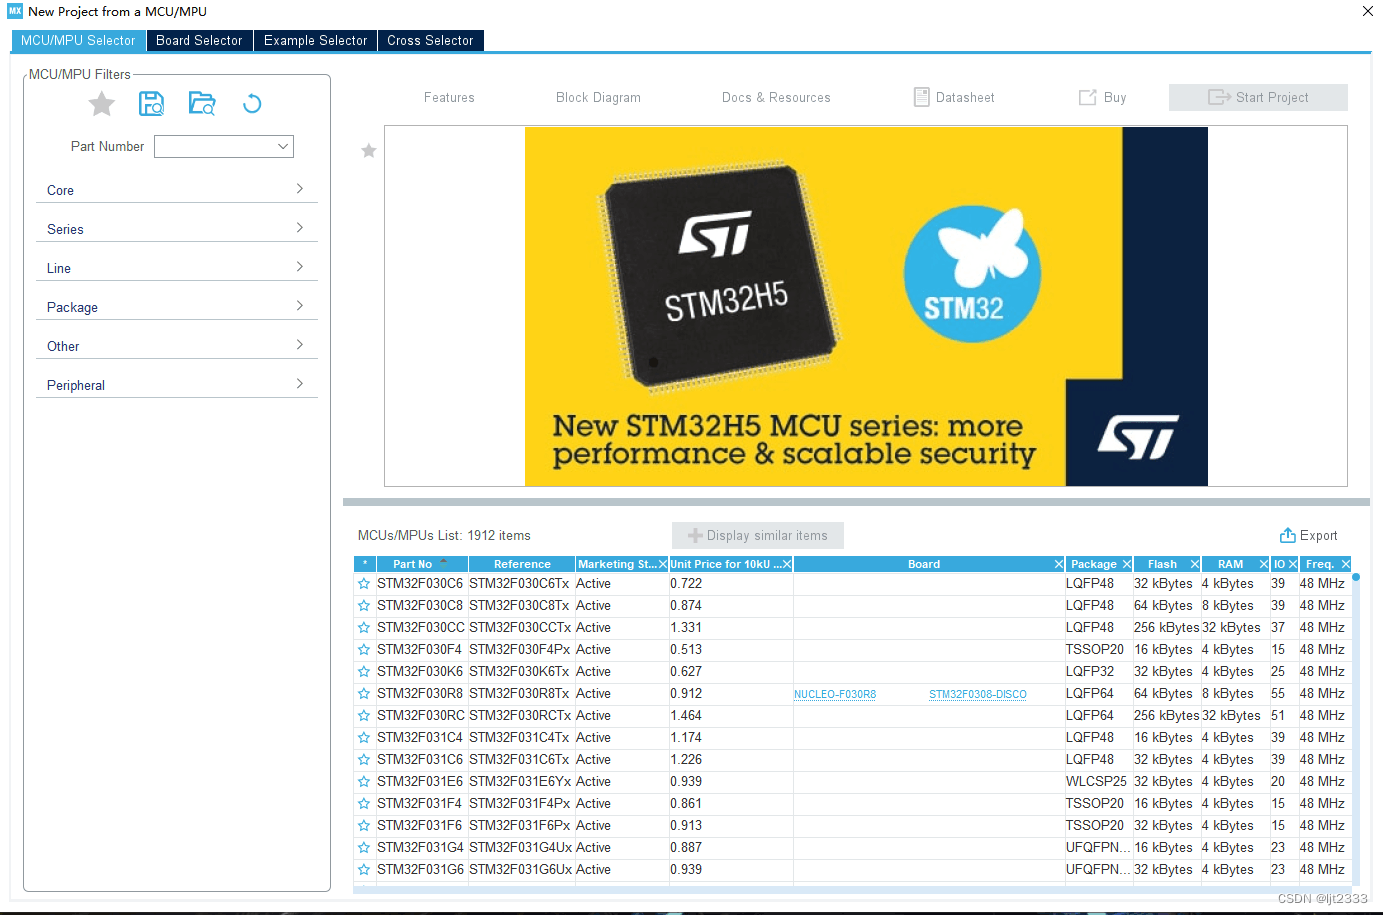Open the Part Number combo box
The height and width of the screenshot is (915, 1383).
tap(224, 146)
